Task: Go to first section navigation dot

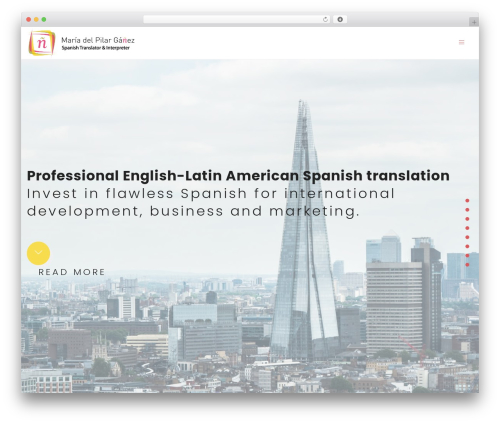Action: click(467, 201)
